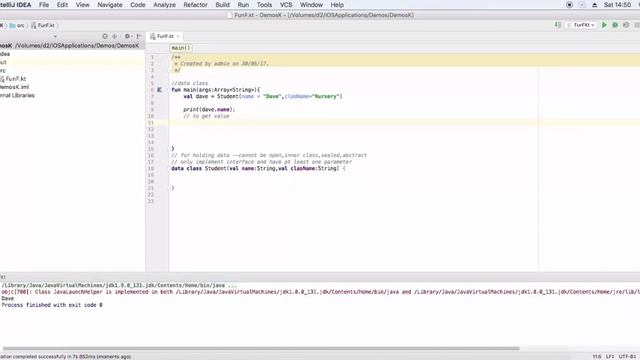Click FunF.kt in the navigation breadcrumb
This screenshot has height=360, width=640.
coord(43,25)
